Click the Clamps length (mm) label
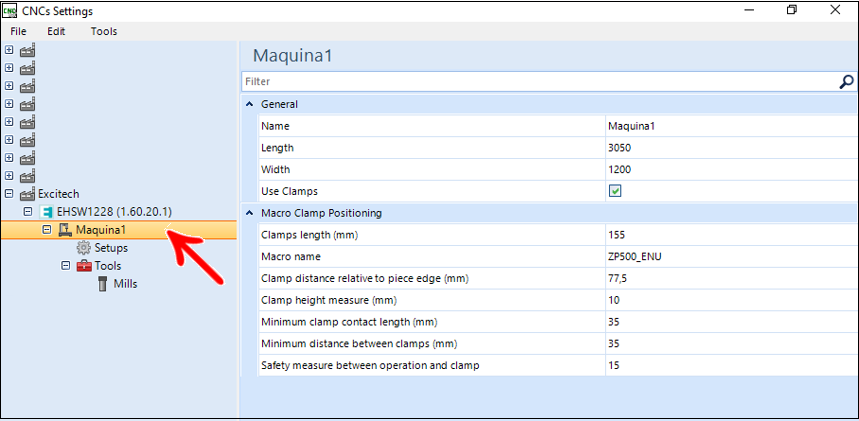 click(x=312, y=235)
